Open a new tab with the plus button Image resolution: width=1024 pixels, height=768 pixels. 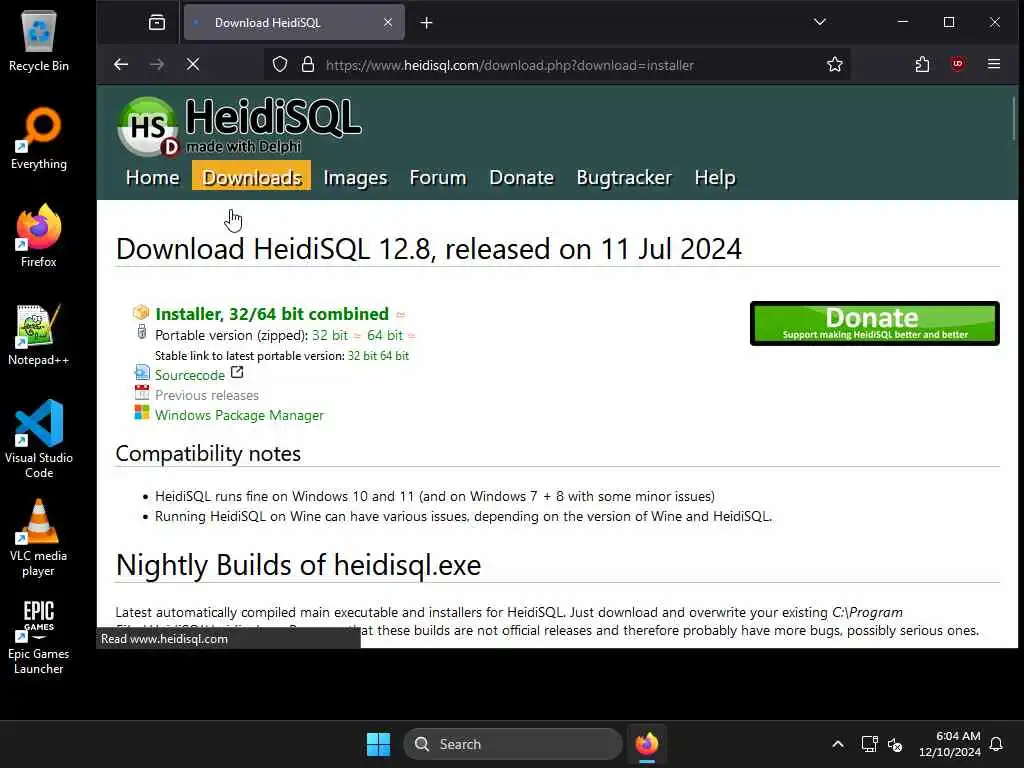click(x=426, y=23)
